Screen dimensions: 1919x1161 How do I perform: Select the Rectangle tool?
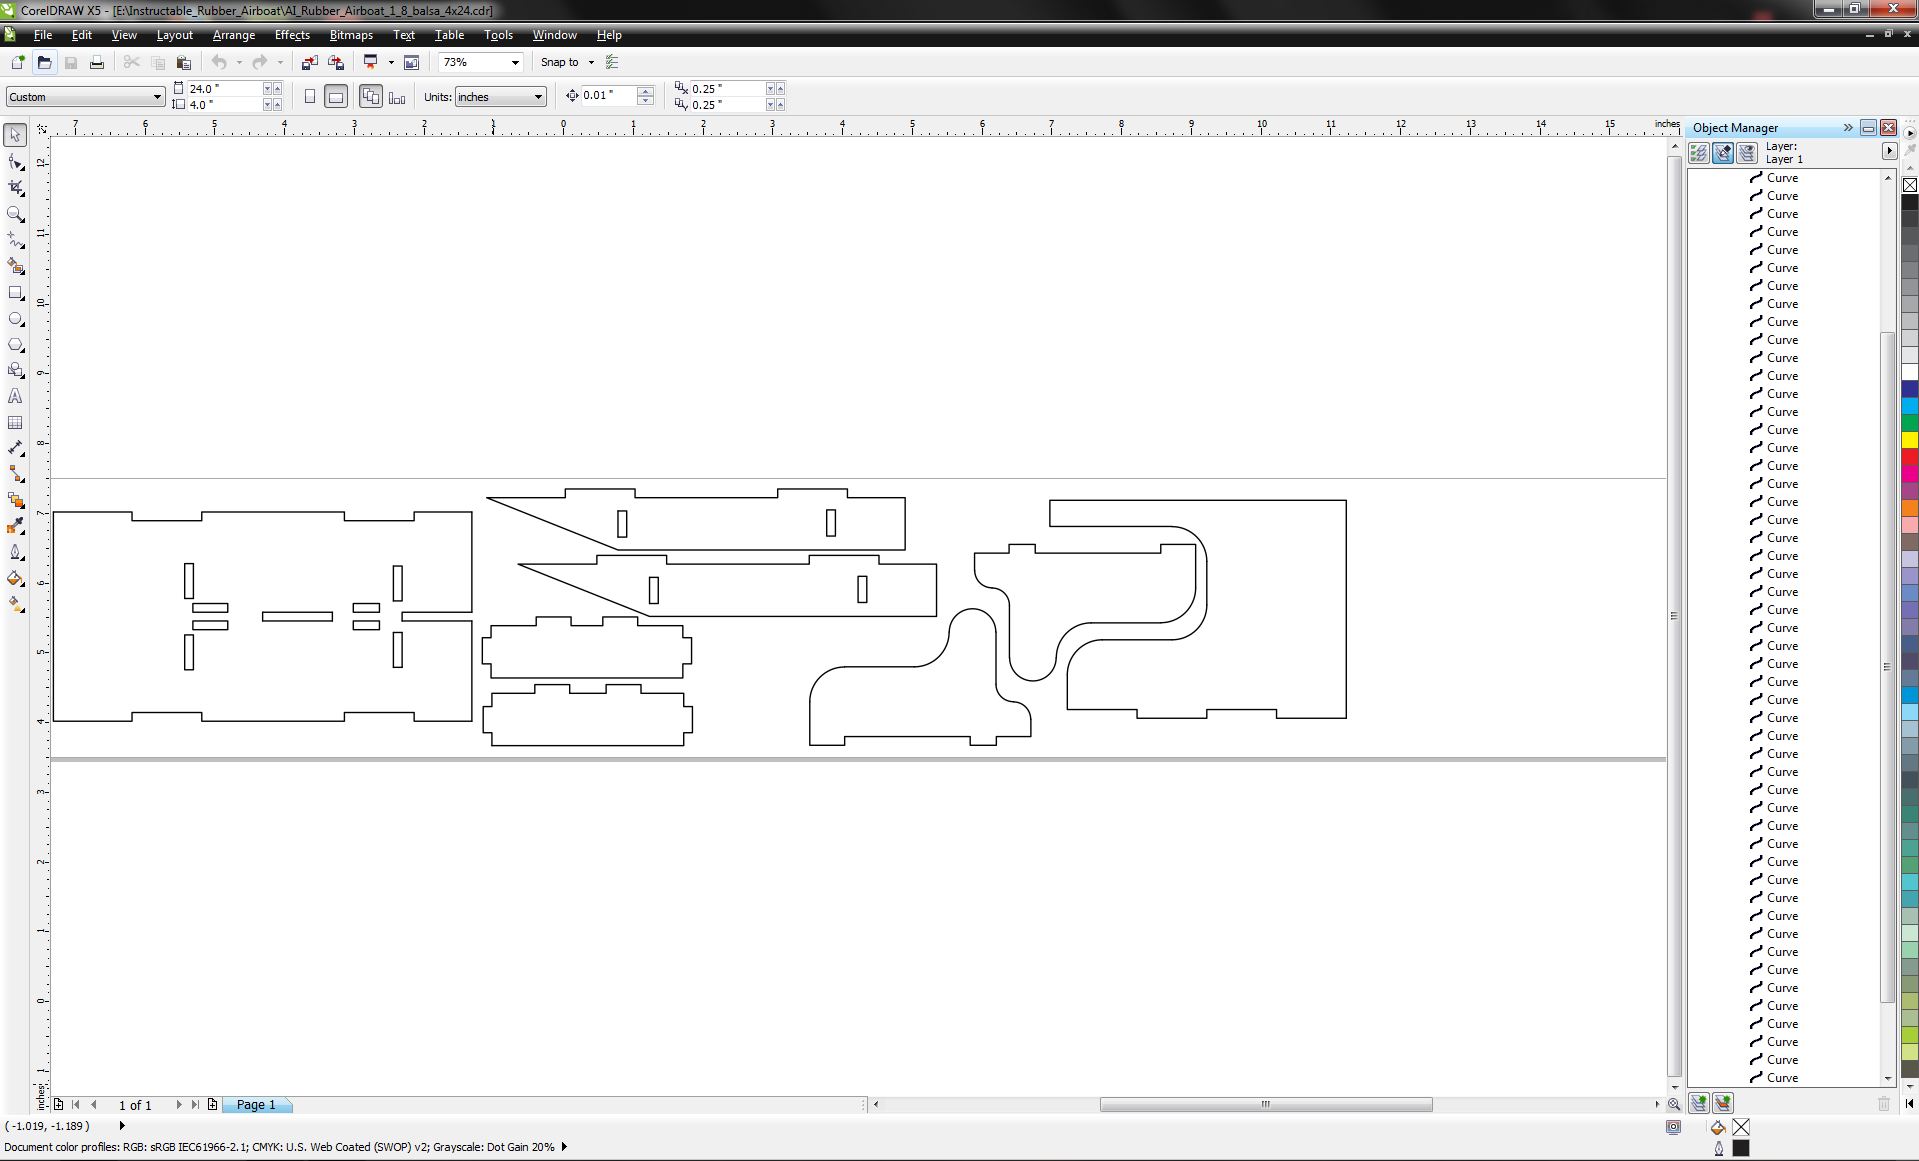[x=15, y=293]
